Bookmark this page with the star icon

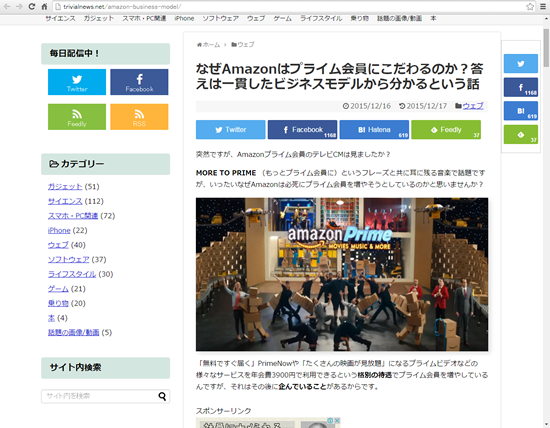pyautogui.click(x=530, y=6)
